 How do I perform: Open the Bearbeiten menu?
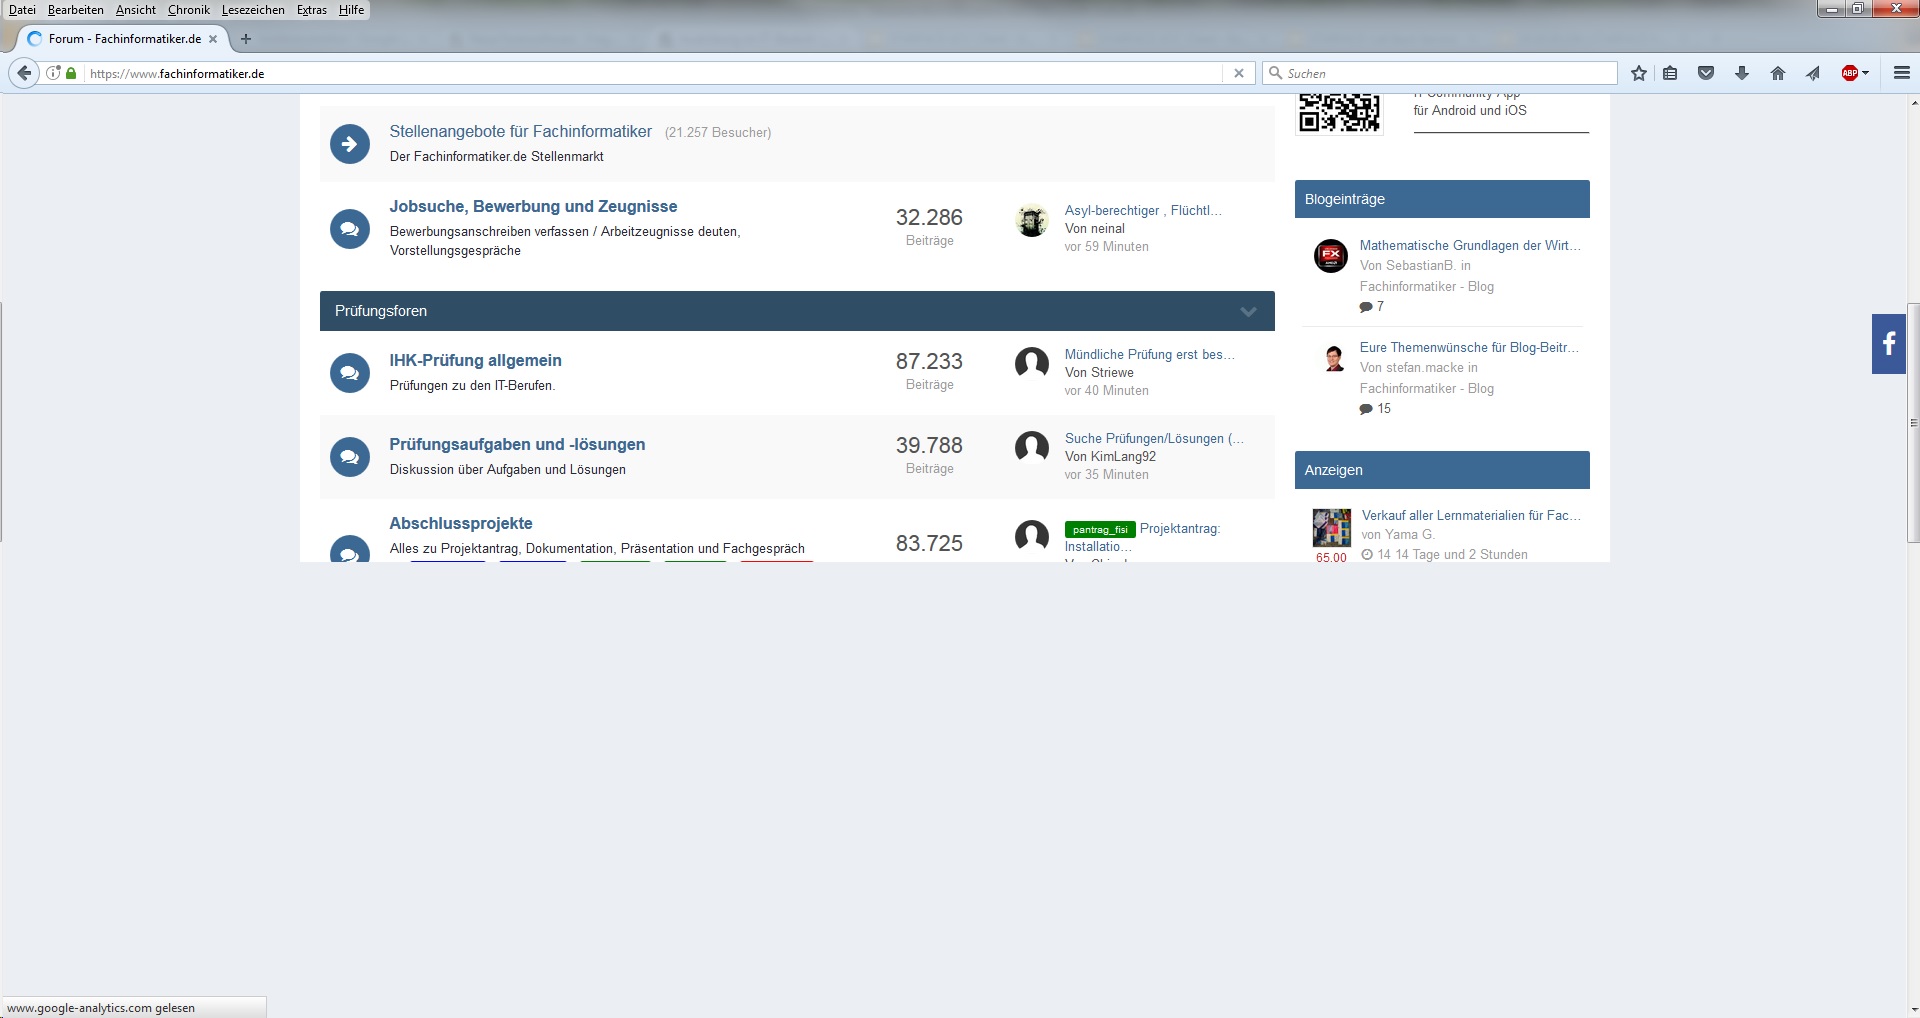pyautogui.click(x=76, y=10)
